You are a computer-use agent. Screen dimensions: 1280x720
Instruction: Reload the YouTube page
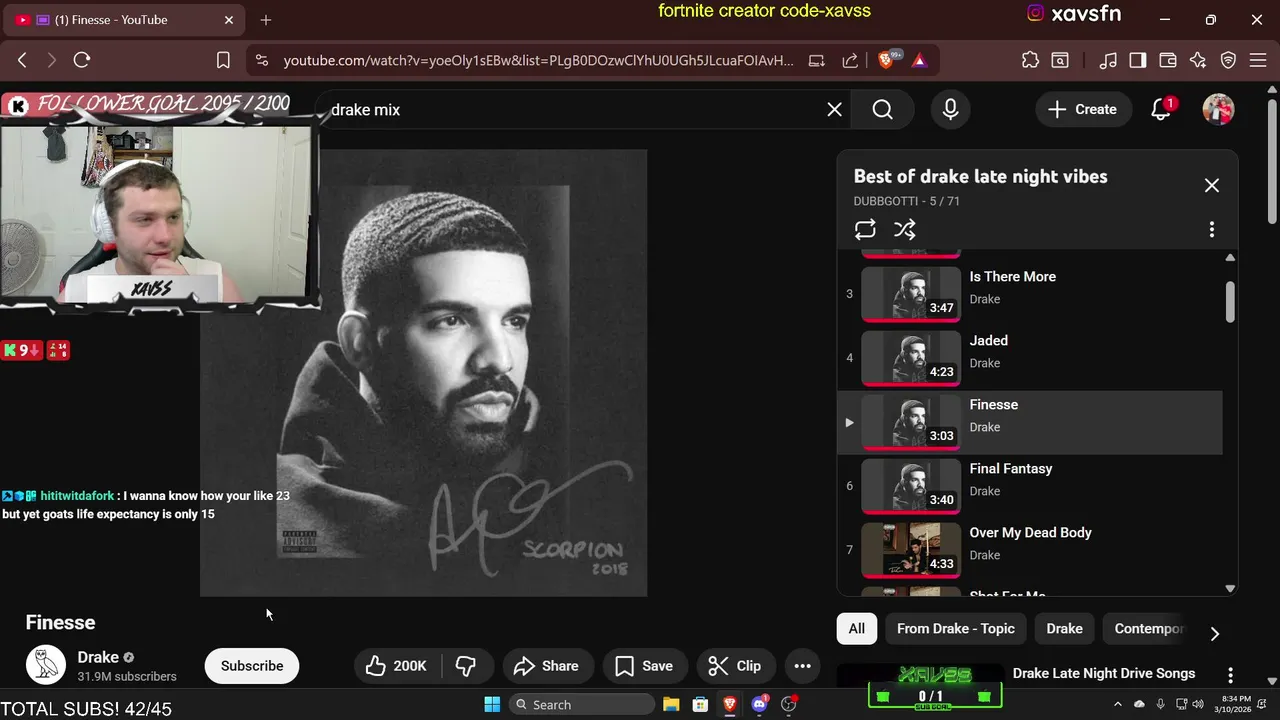[x=82, y=60]
